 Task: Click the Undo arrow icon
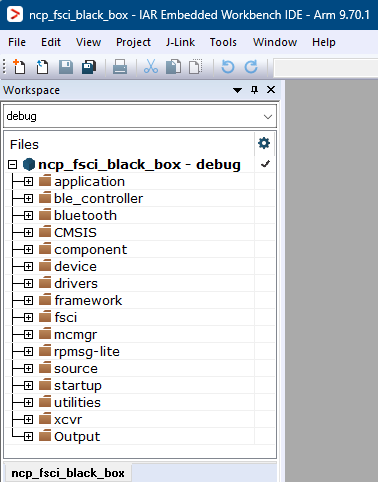[x=228, y=66]
